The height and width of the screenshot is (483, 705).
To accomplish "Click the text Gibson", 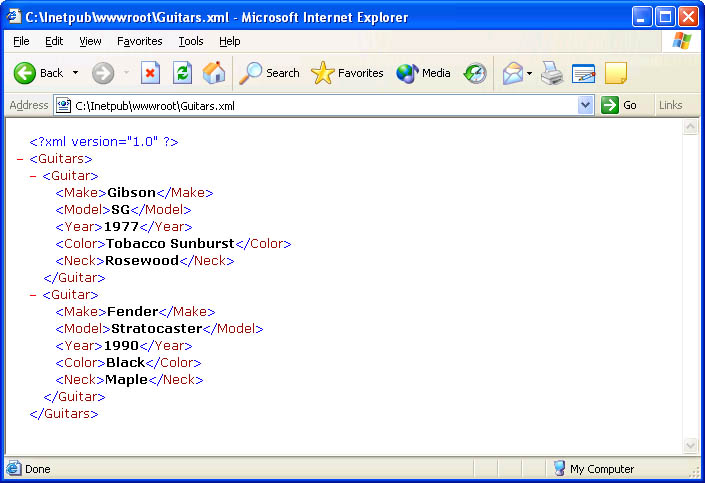I will click(131, 192).
